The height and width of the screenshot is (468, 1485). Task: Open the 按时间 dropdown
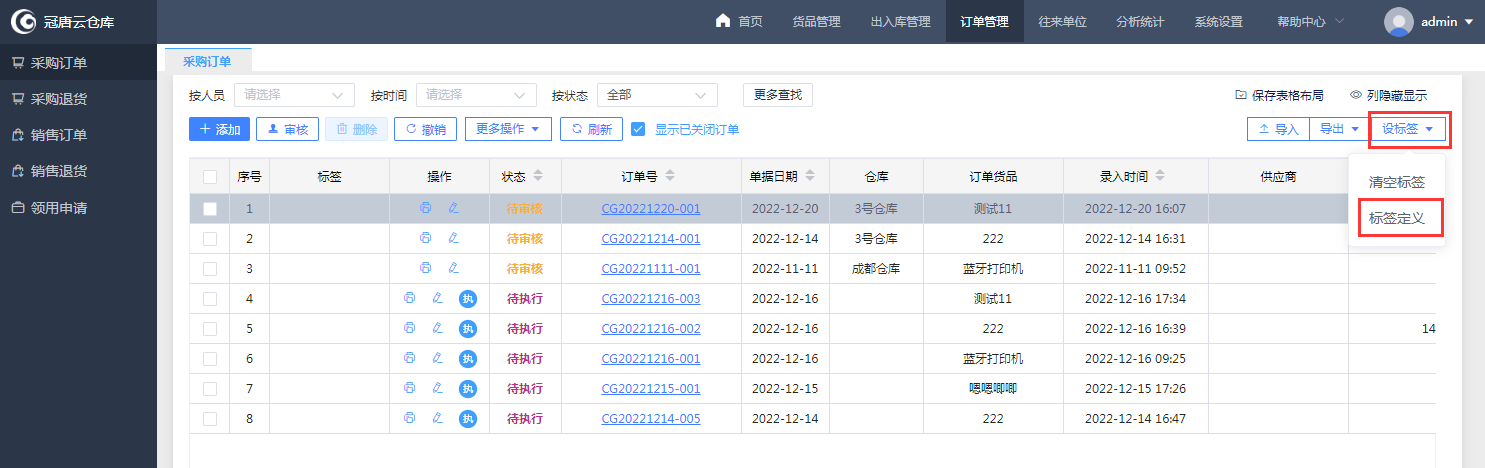(x=476, y=95)
